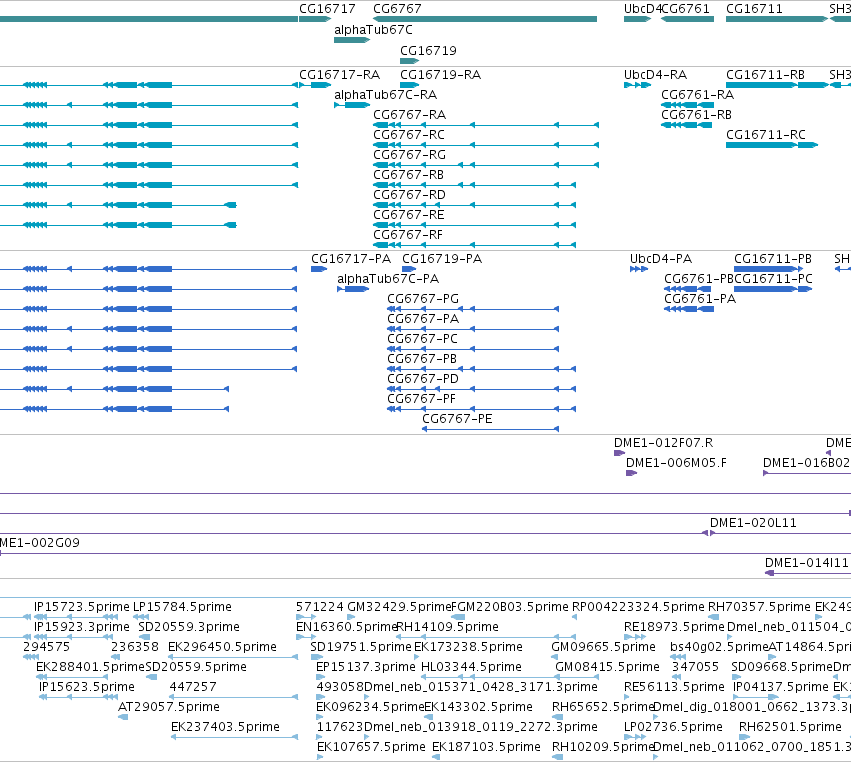
Task: Select the CG6761-PA protein label
Action: pyautogui.click(x=700, y=299)
